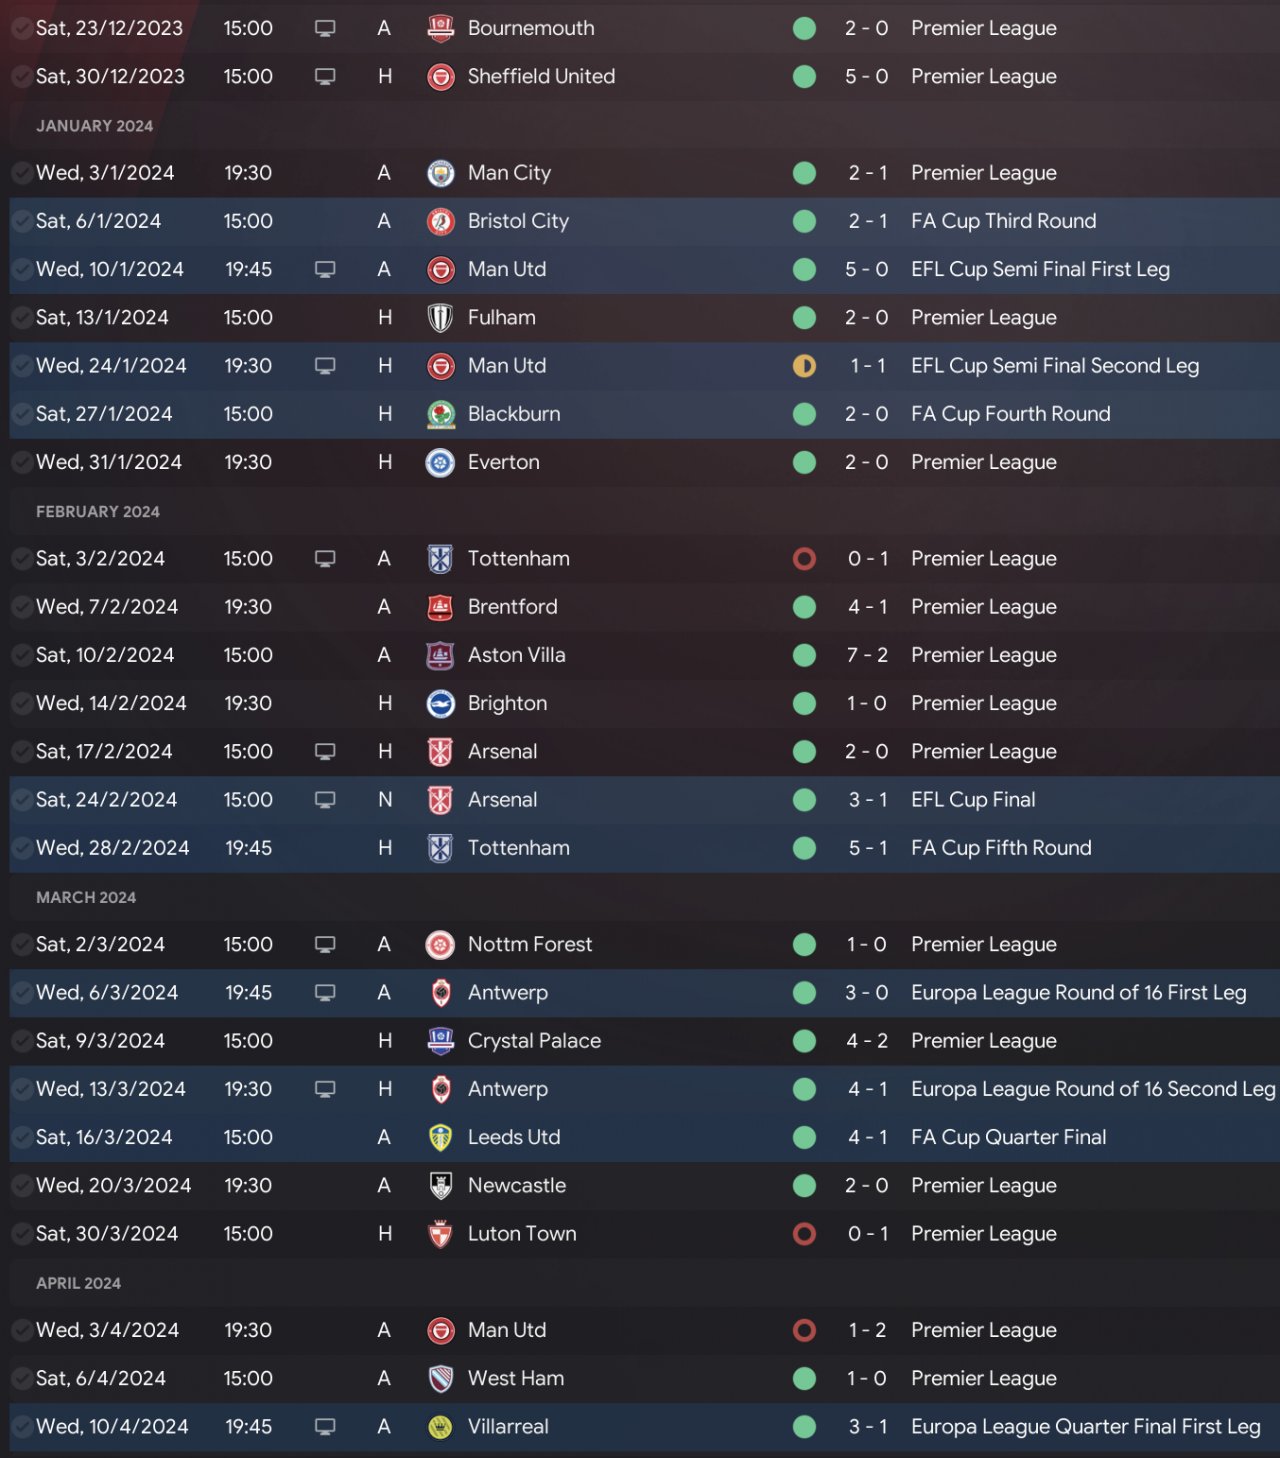1280x1458 pixels.
Task: Click the Brighton club badge
Action: tap(440, 704)
